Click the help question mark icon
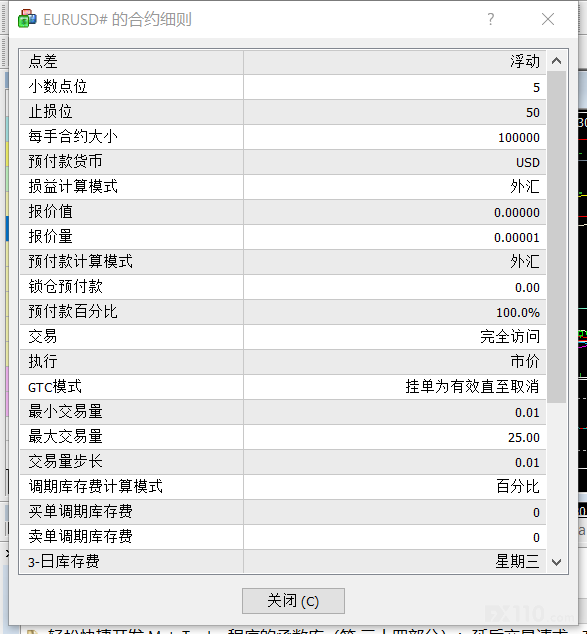587x634 pixels. [490, 19]
